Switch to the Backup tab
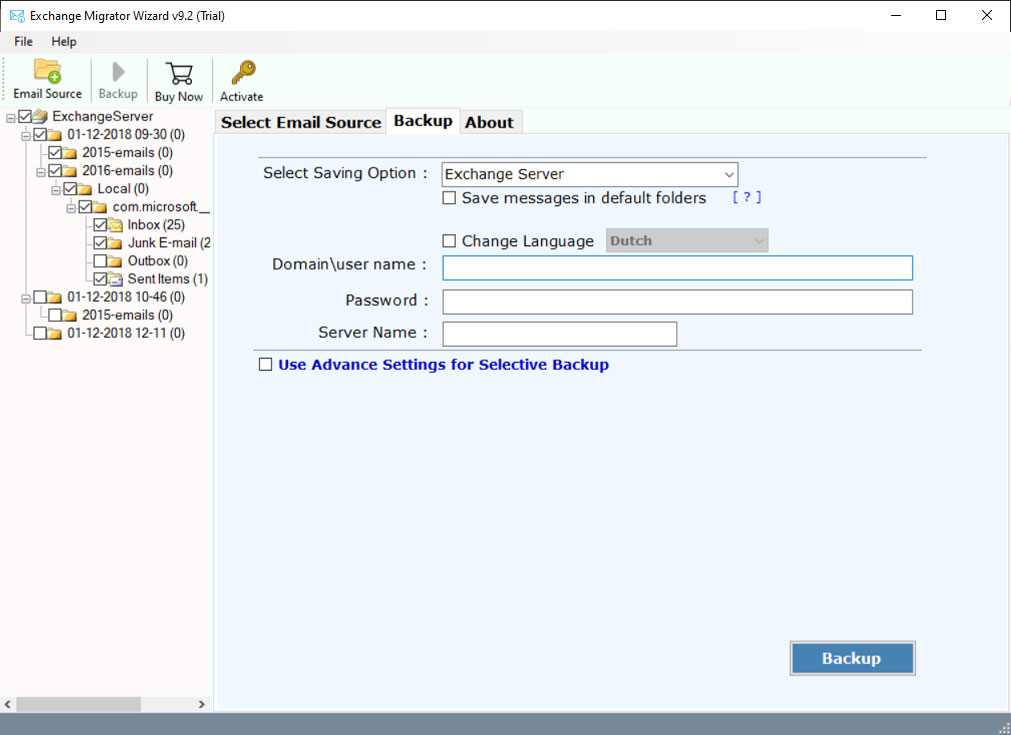The height and width of the screenshot is (735, 1011). click(423, 121)
